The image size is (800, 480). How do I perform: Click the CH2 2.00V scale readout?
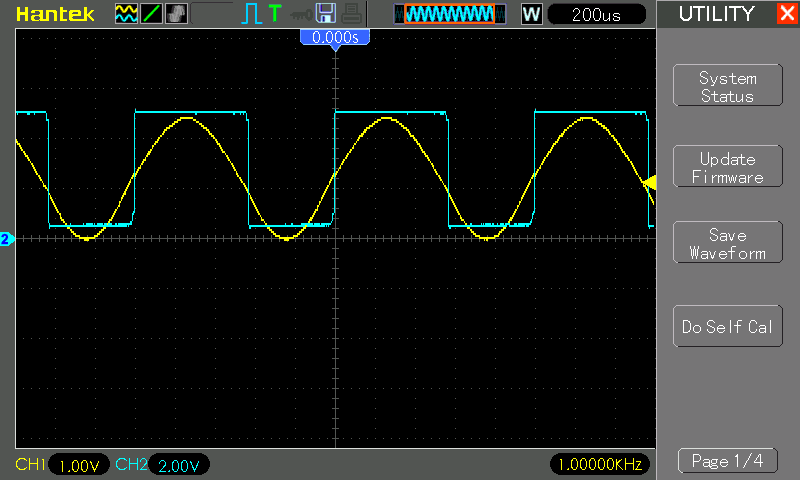[x=179, y=465]
